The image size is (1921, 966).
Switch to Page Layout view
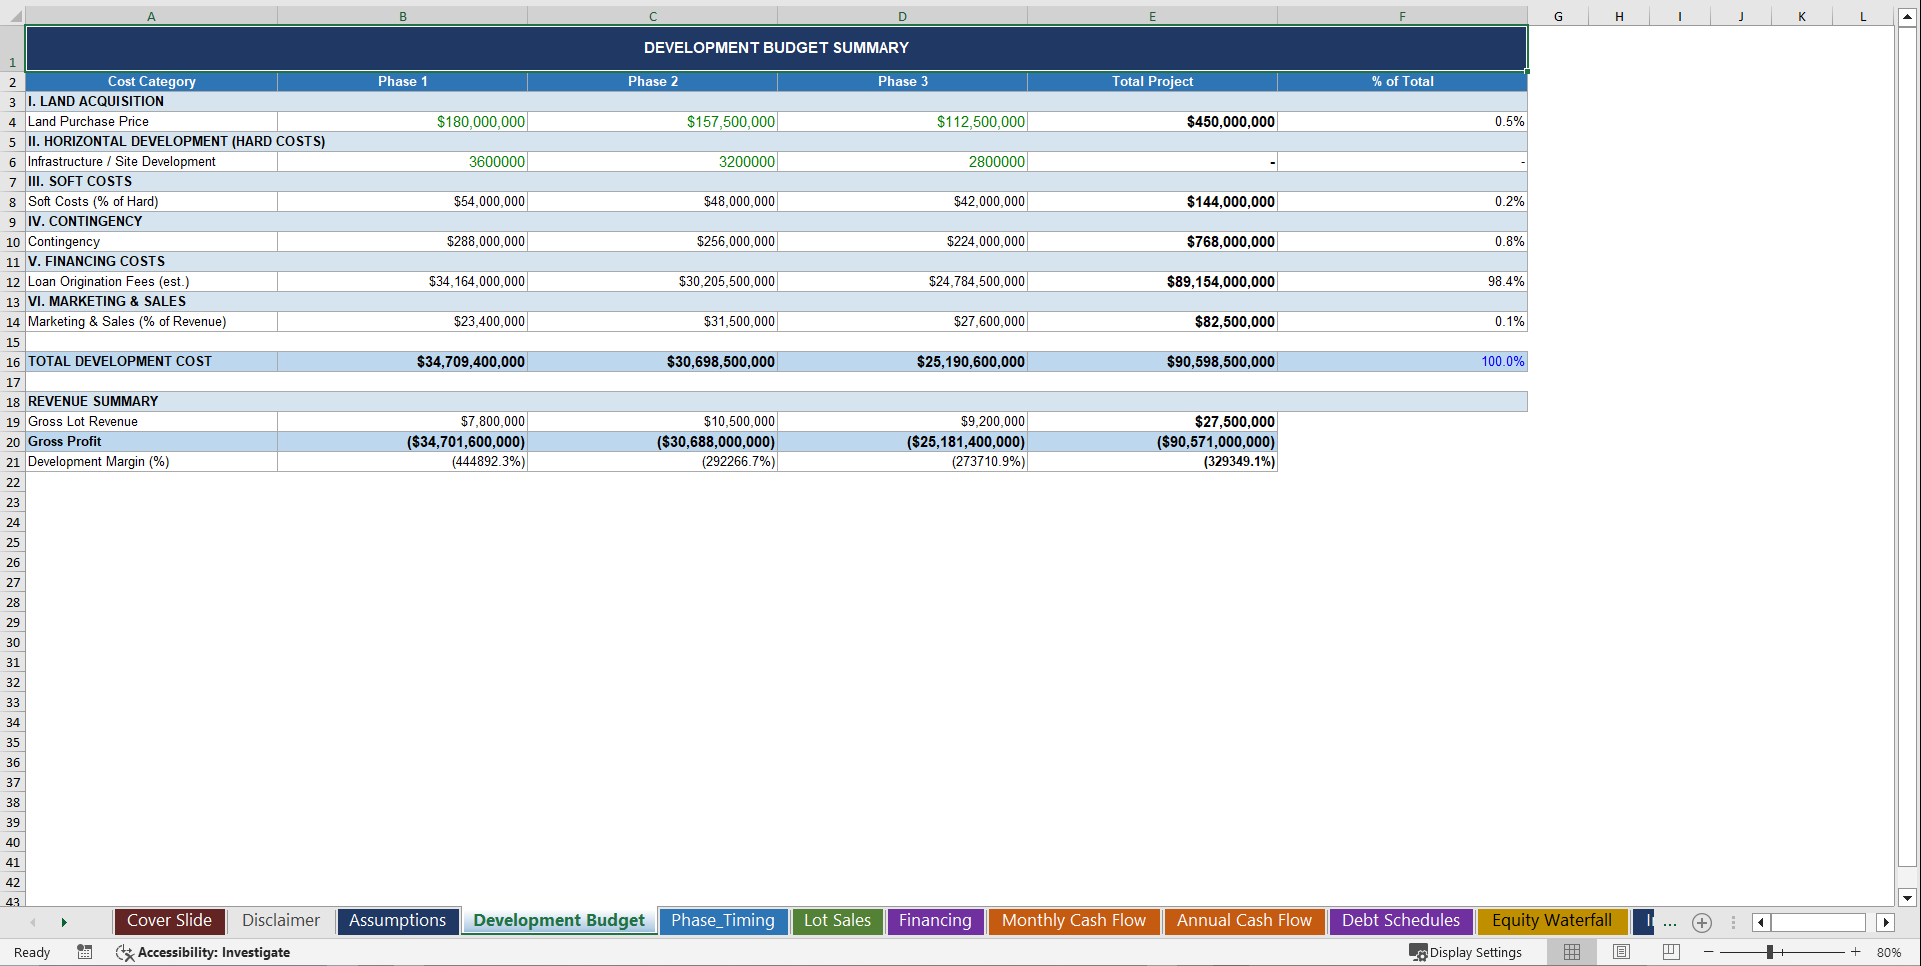click(x=1621, y=952)
